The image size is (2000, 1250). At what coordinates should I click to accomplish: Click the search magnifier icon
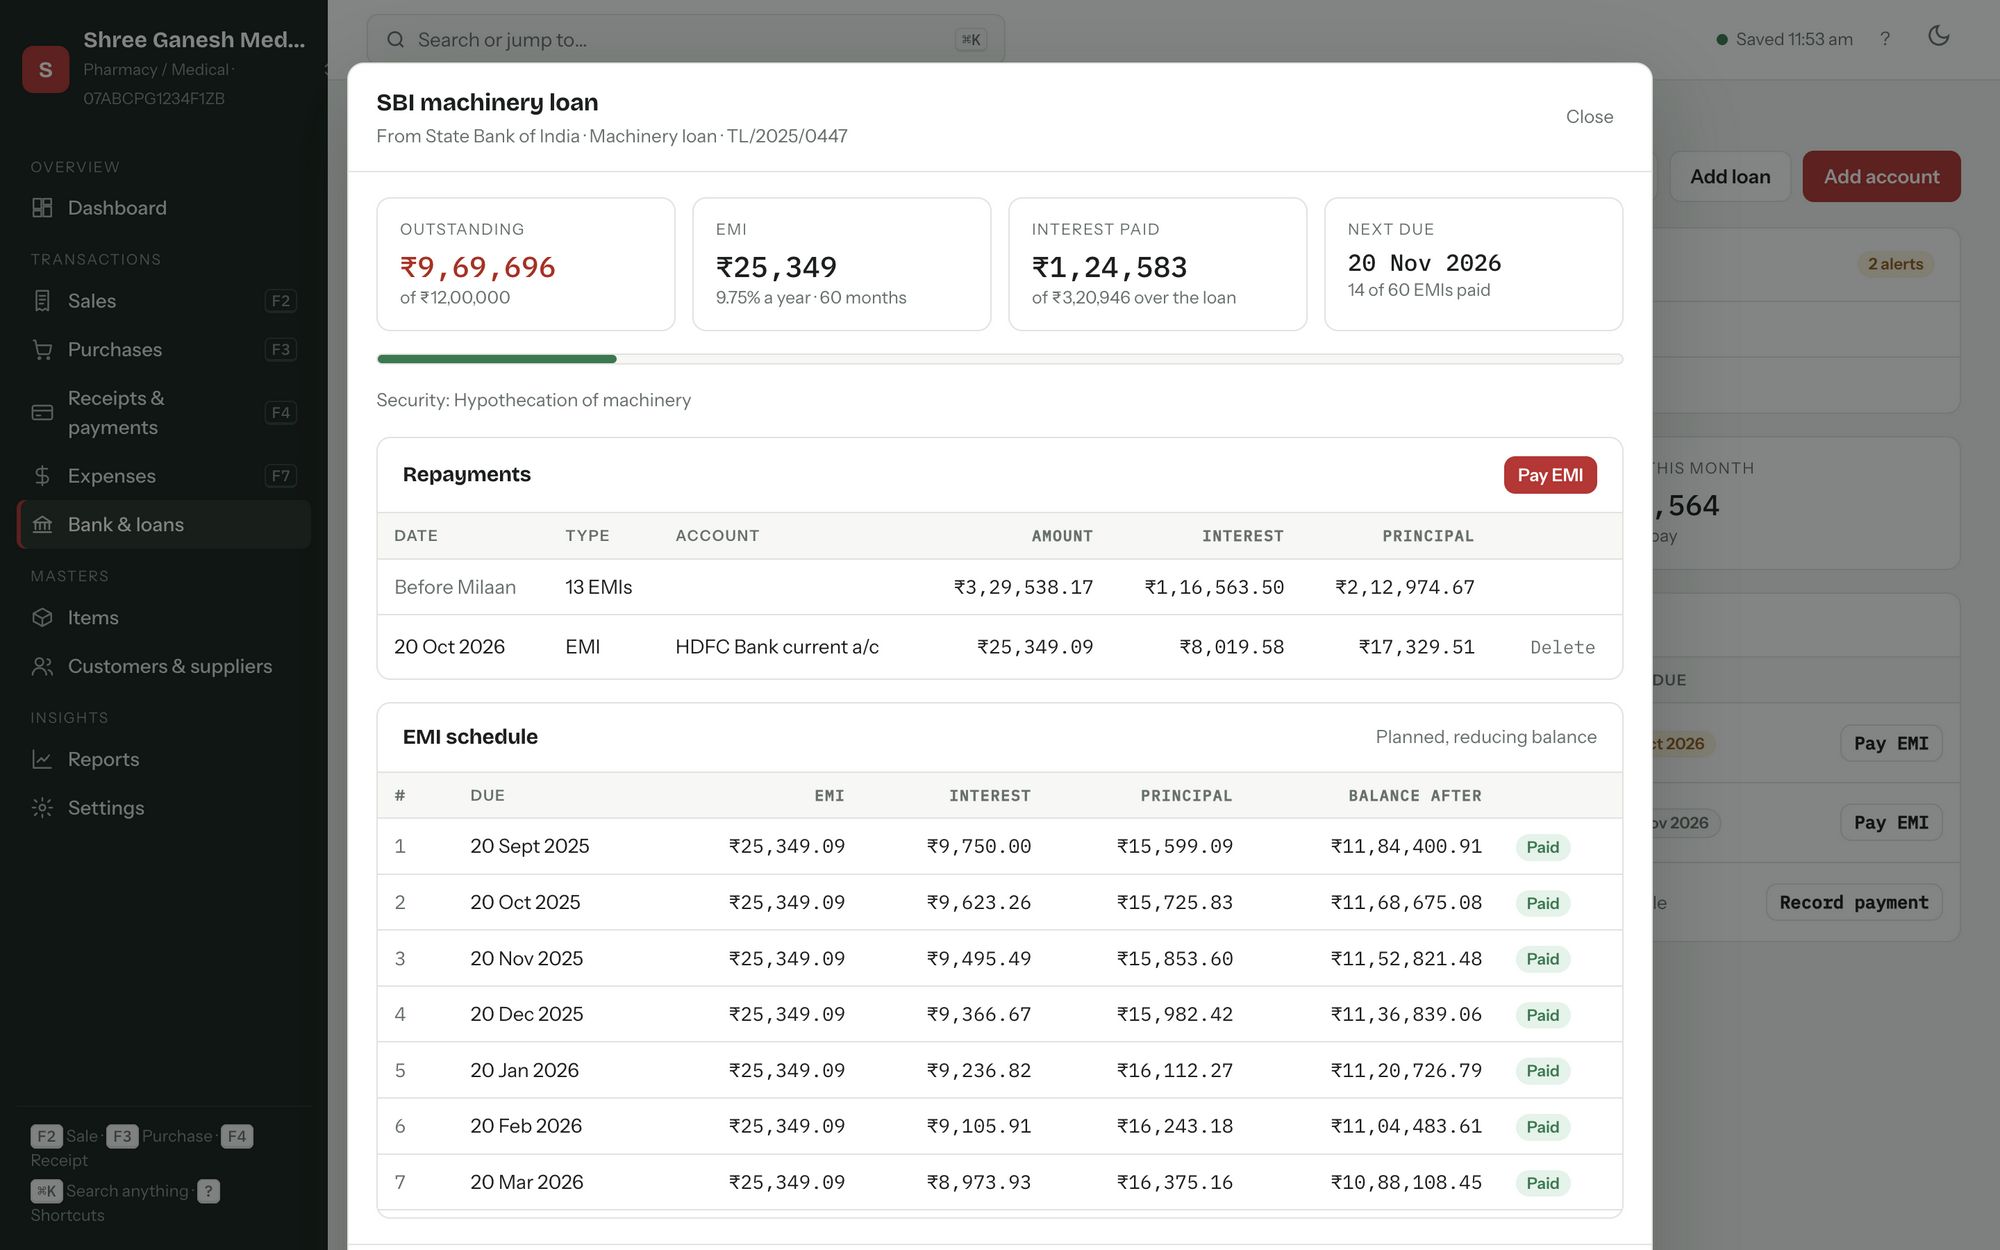pos(396,40)
